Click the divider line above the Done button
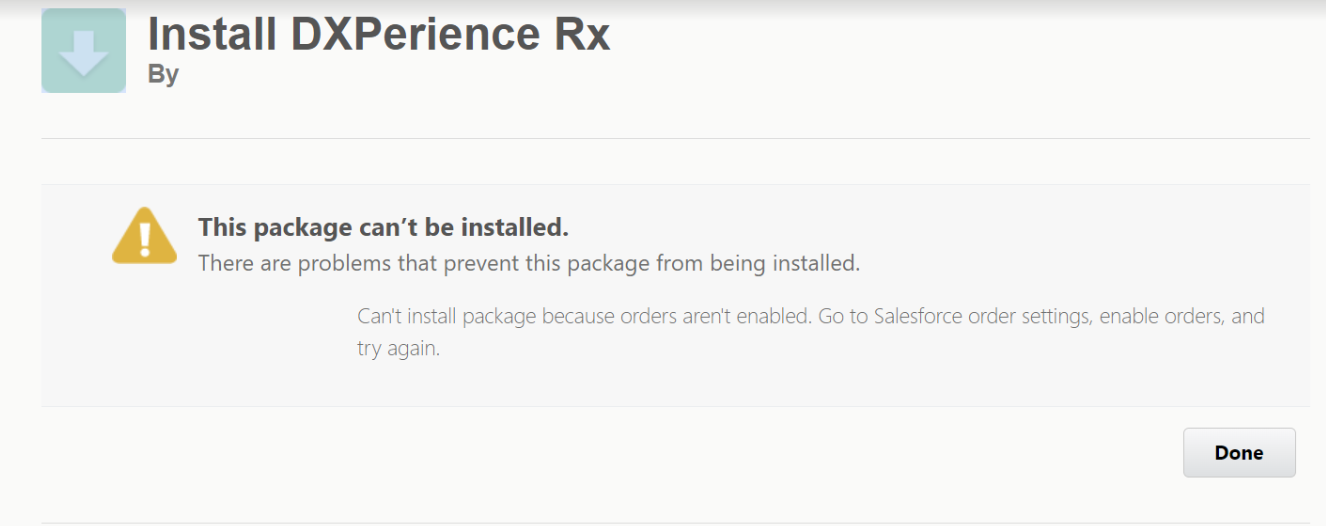 click(675, 406)
